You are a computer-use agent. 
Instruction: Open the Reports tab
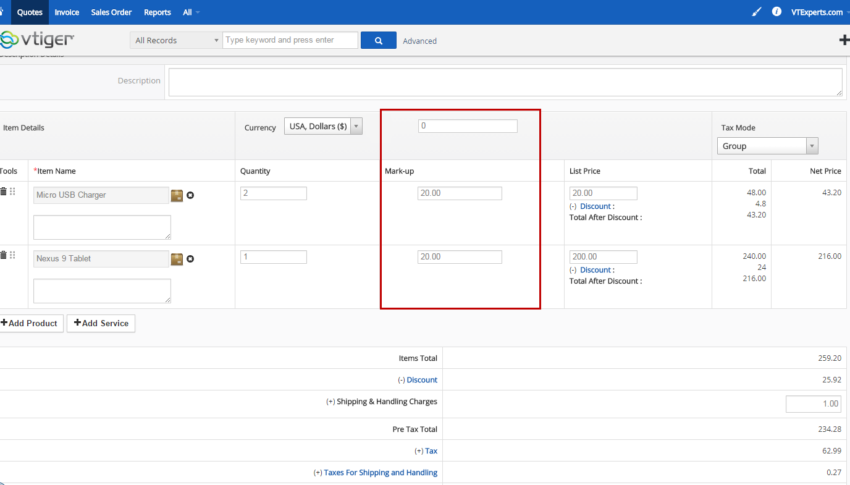(157, 12)
